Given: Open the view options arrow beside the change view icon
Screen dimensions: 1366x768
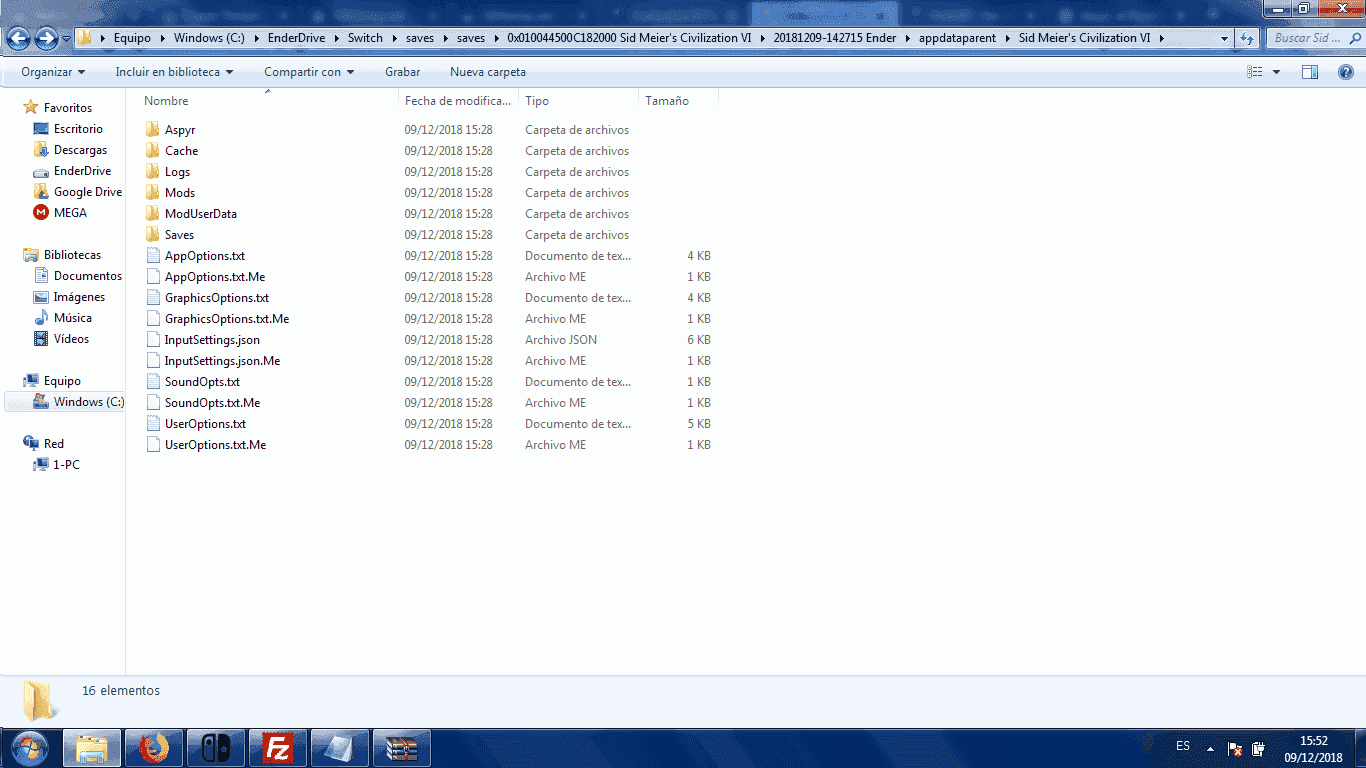Looking at the screenshot, I should click(x=1276, y=72).
